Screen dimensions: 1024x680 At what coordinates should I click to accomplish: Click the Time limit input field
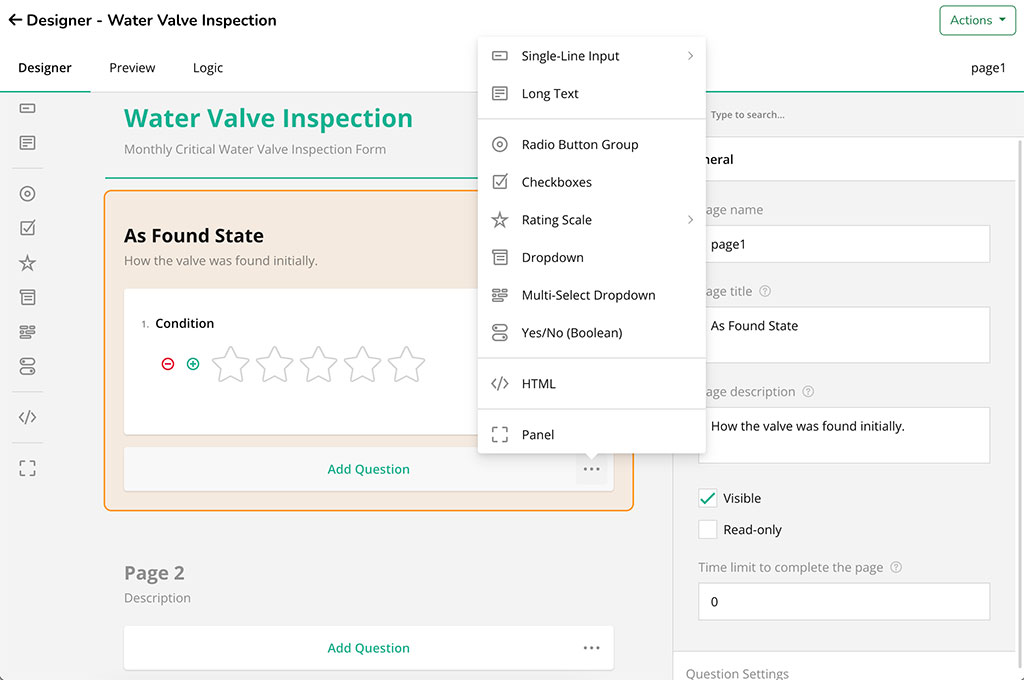coord(843,602)
